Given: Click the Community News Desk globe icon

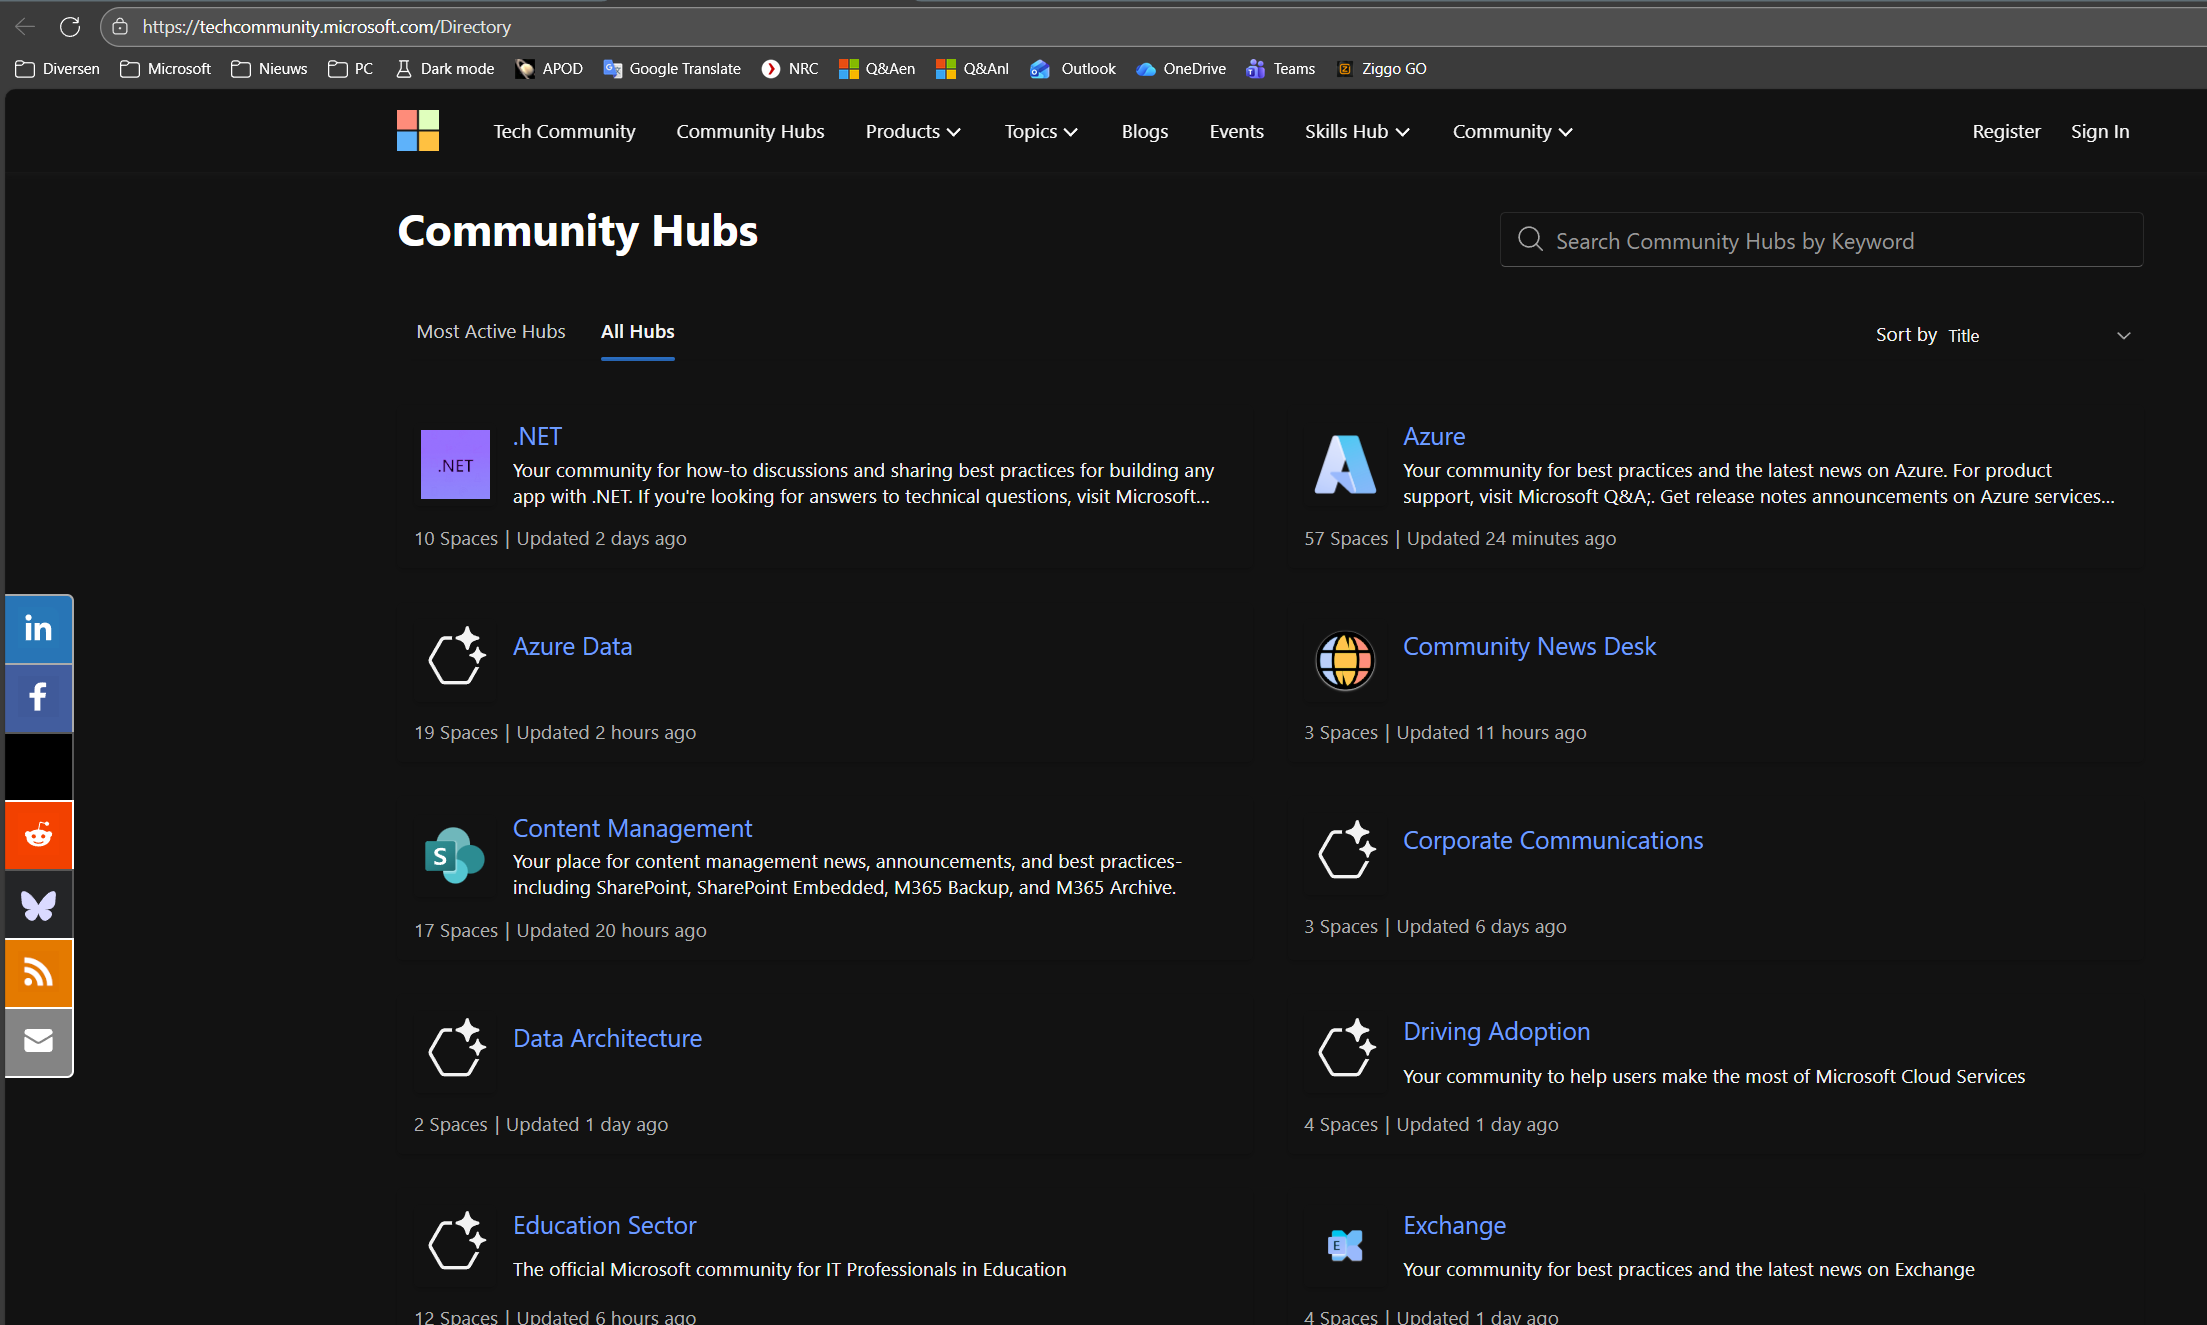Looking at the screenshot, I should [1345, 661].
